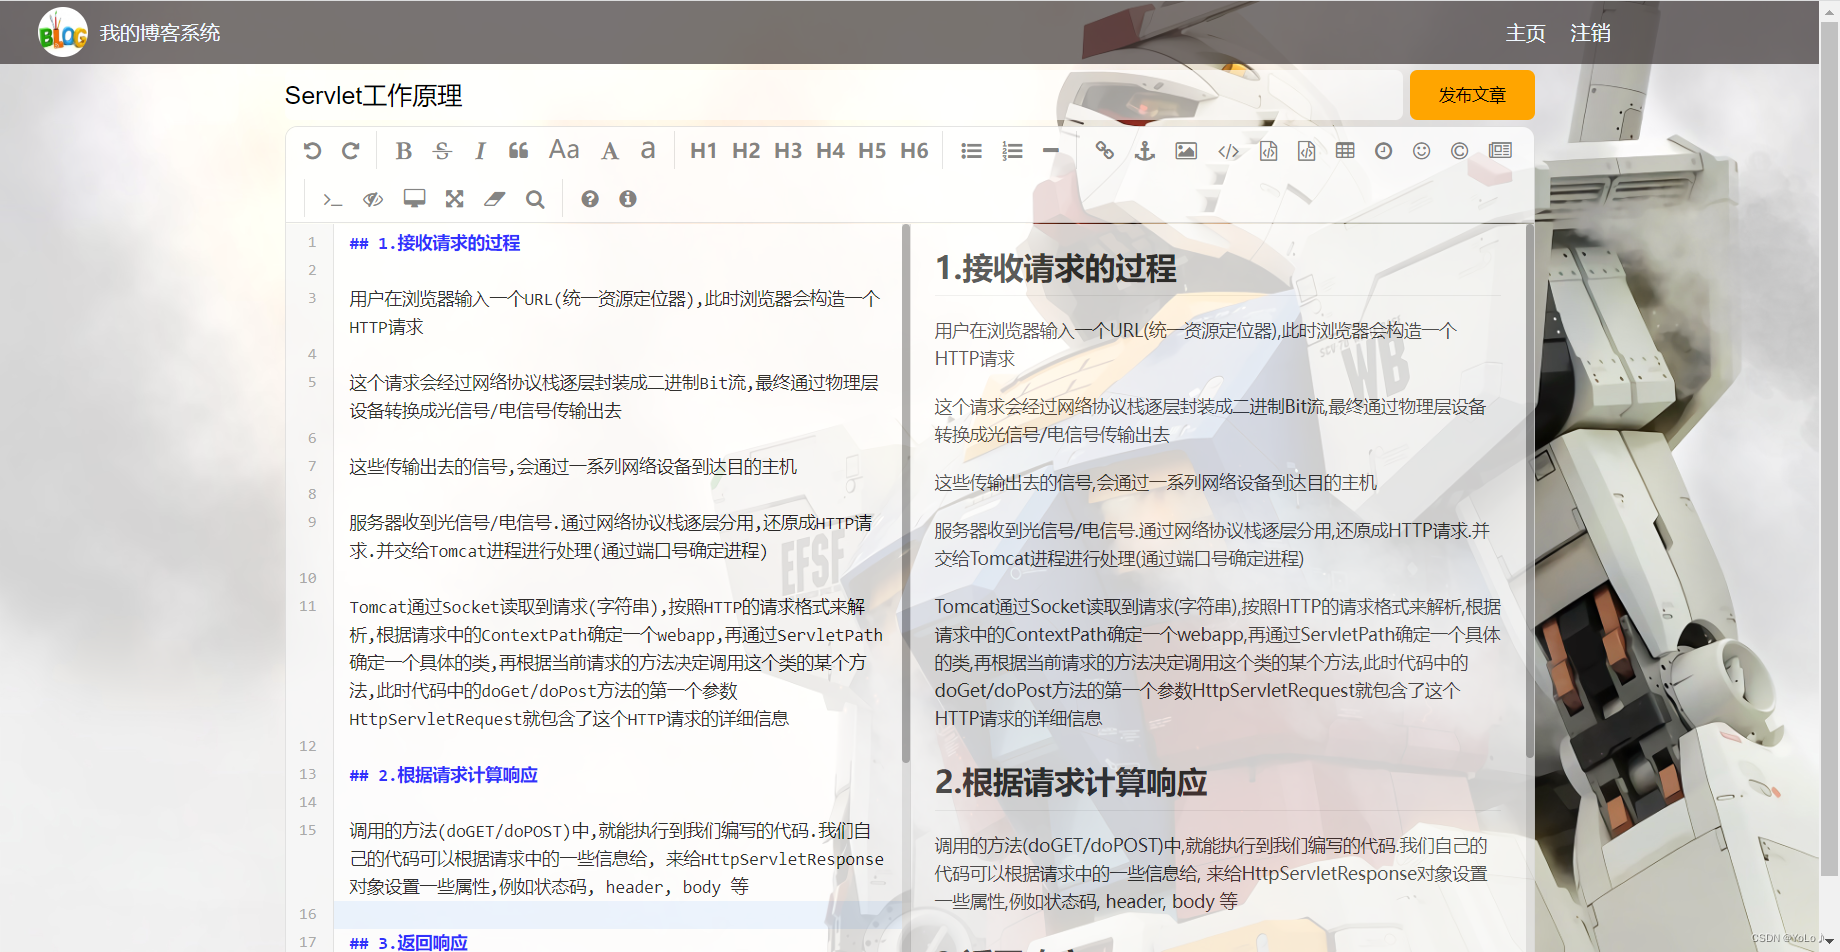1840x952 pixels.
Task: Go to 主页 home page
Action: [x=1526, y=33]
